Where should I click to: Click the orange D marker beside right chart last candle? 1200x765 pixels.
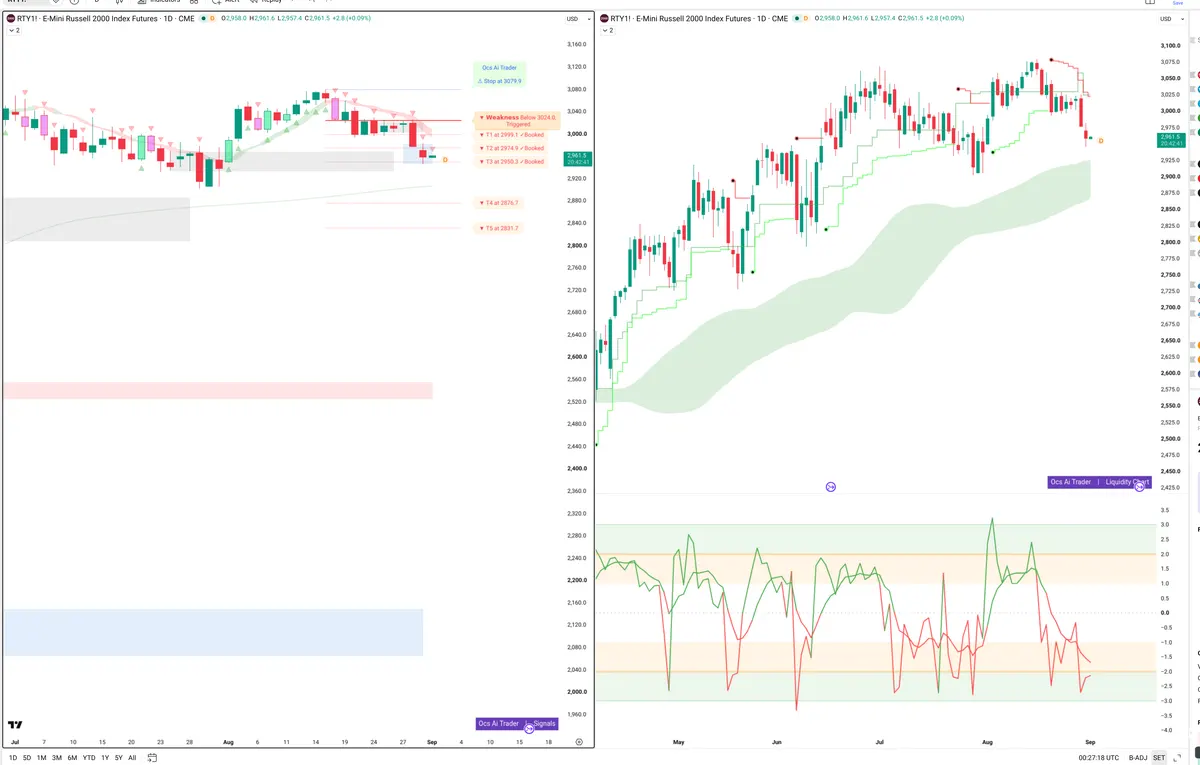(1101, 141)
